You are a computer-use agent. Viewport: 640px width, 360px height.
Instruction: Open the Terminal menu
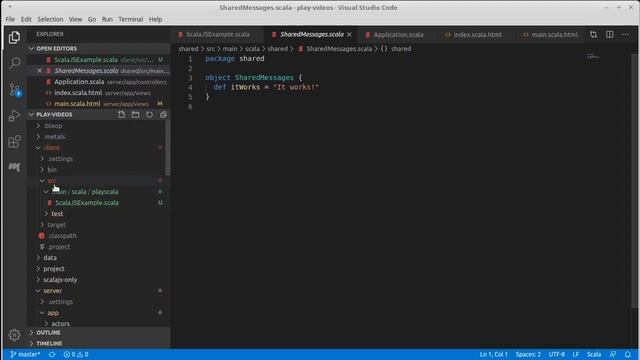pos(131,19)
